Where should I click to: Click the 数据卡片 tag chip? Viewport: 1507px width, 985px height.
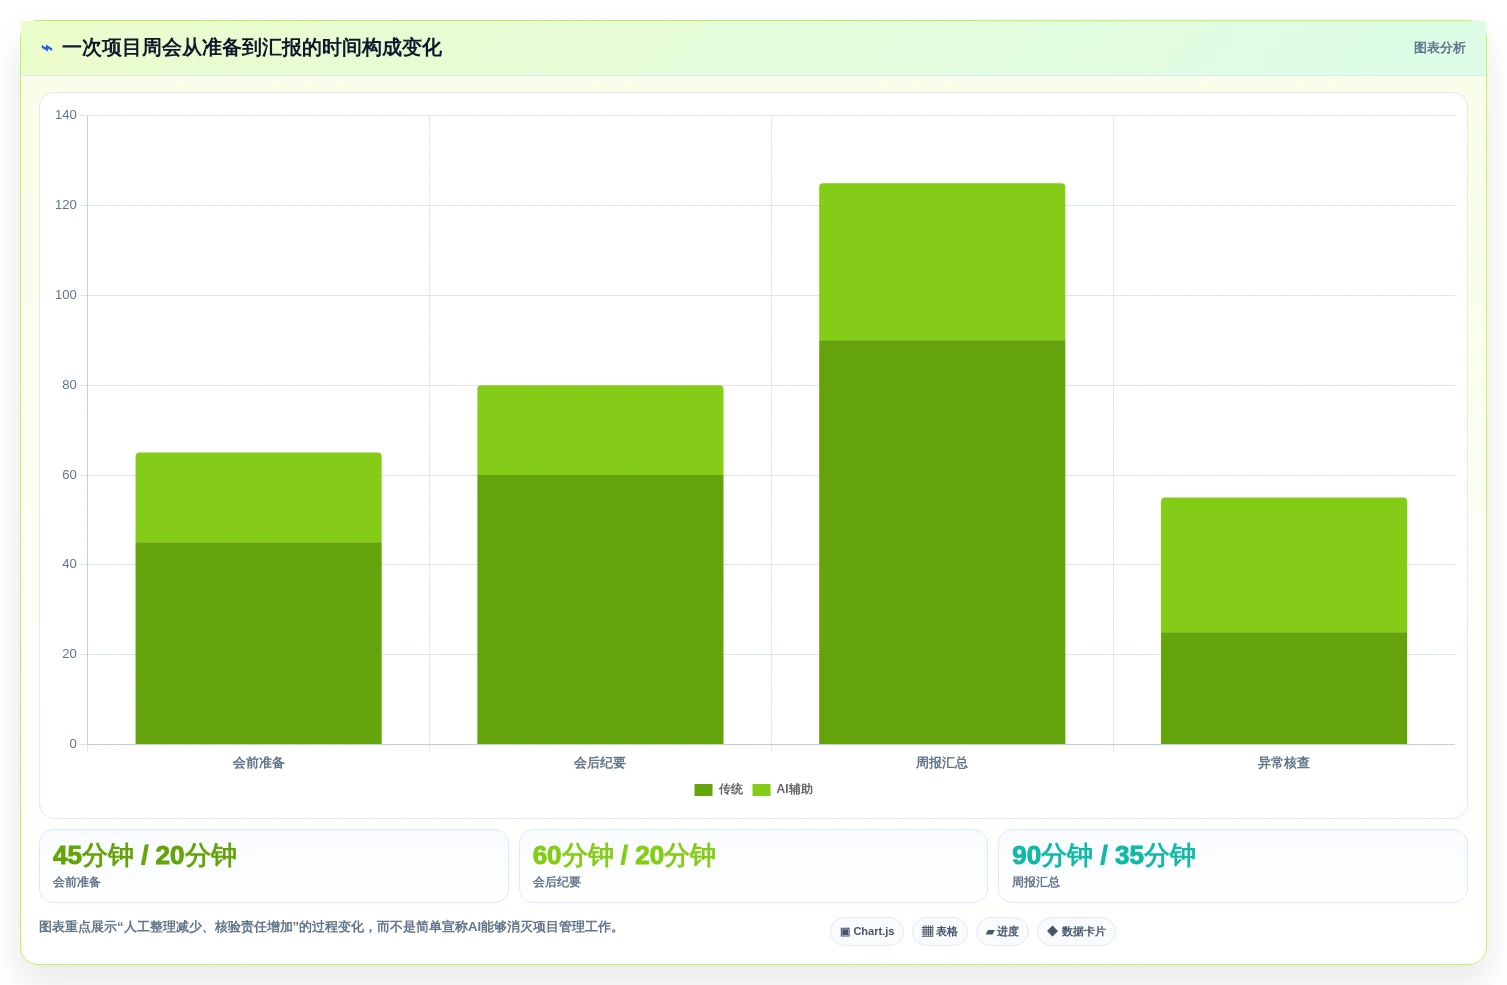(1076, 931)
